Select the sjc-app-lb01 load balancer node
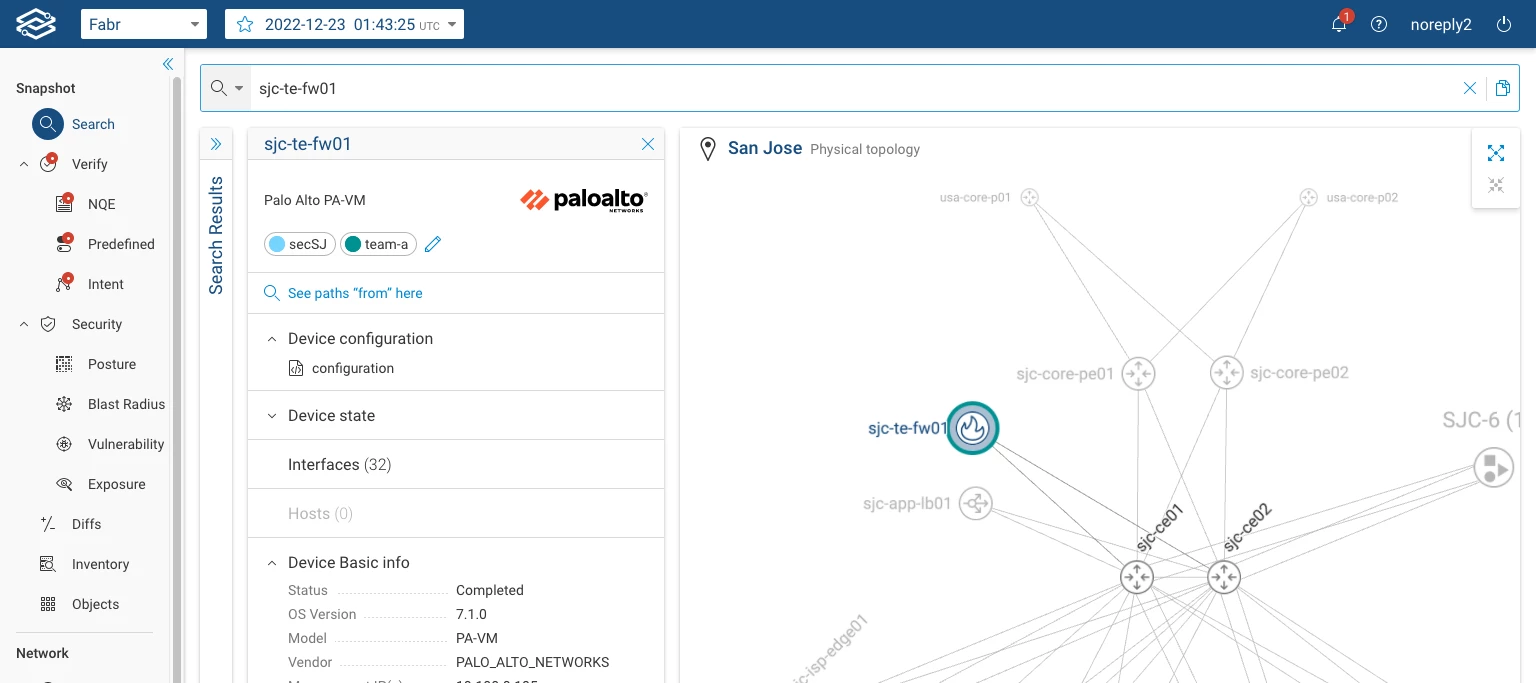The image size is (1536, 683). pyautogui.click(x=976, y=503)
